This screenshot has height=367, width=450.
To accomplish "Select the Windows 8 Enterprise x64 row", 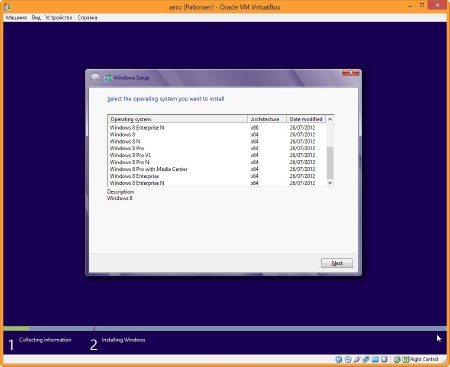I will (217, 176).
